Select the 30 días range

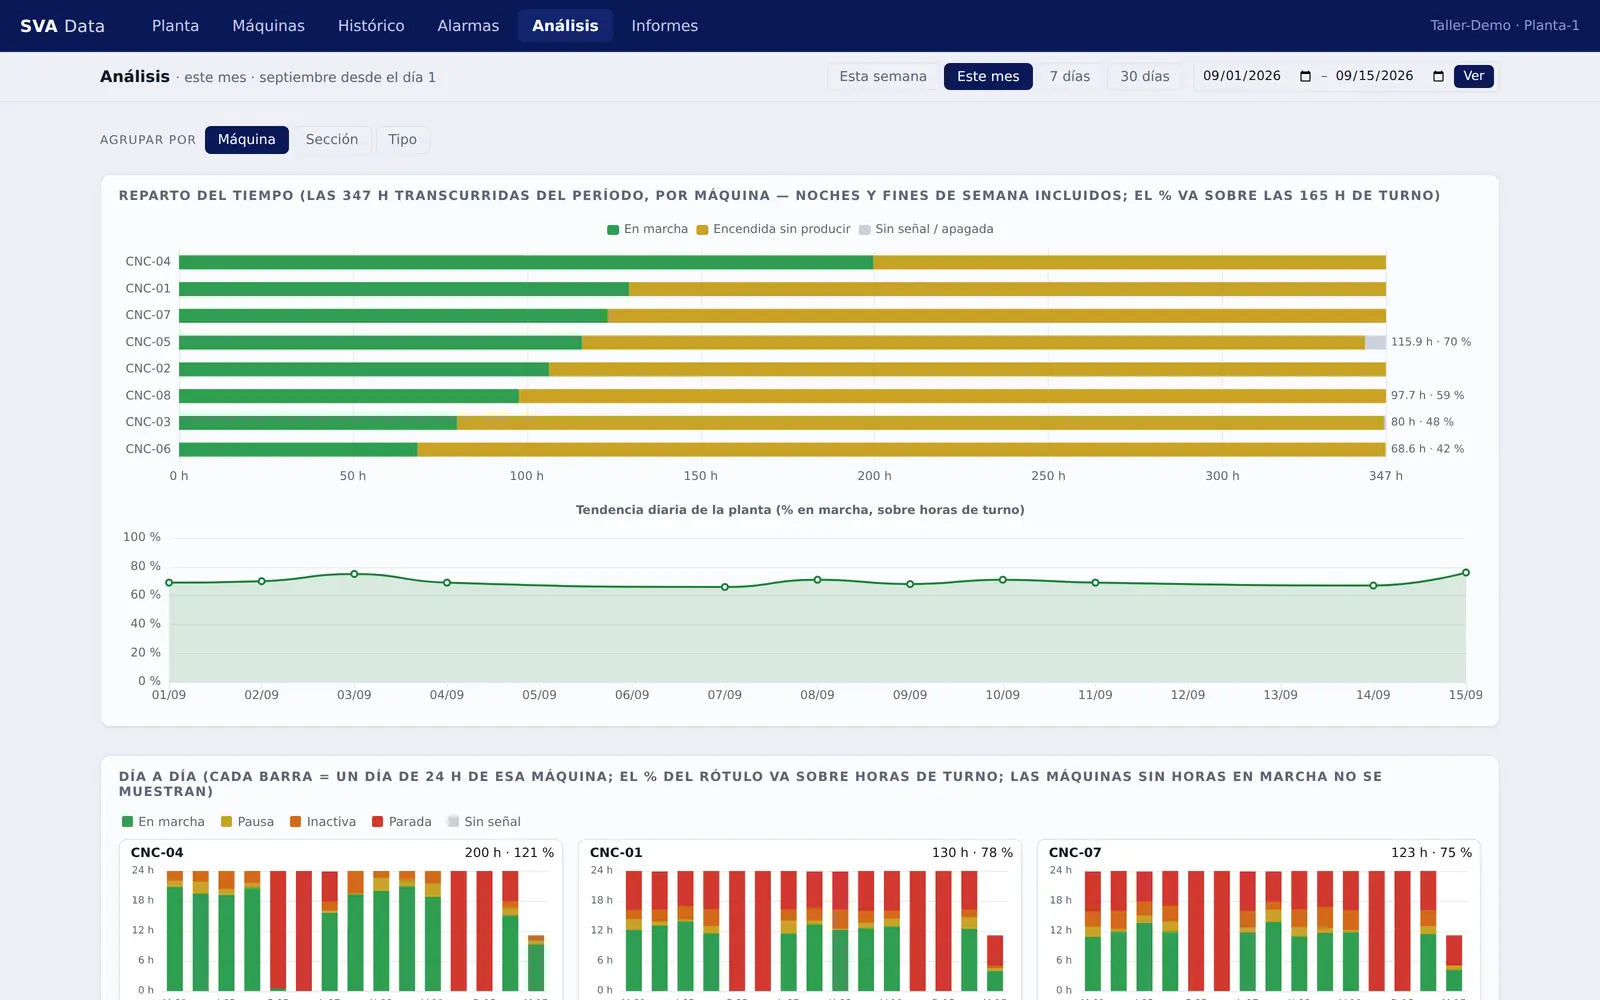coord(1144,76)
